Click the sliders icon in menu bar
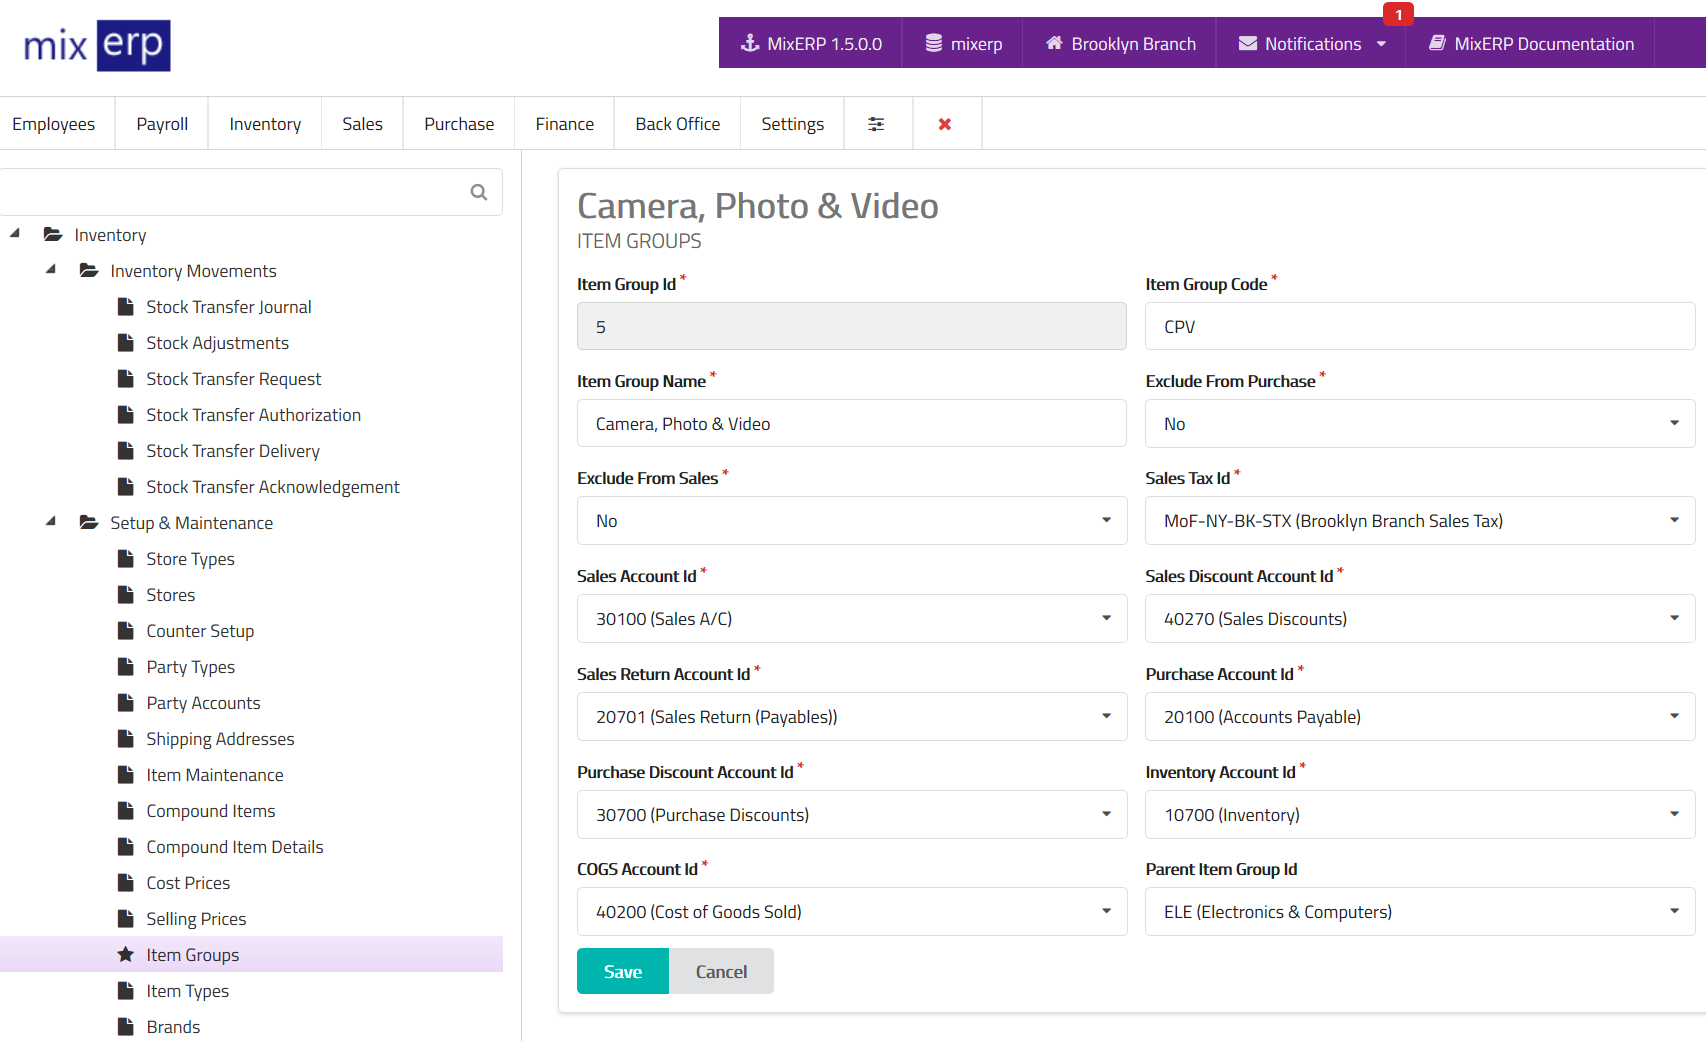This screenshot has height=1041, width=1706. coord(876,124)
